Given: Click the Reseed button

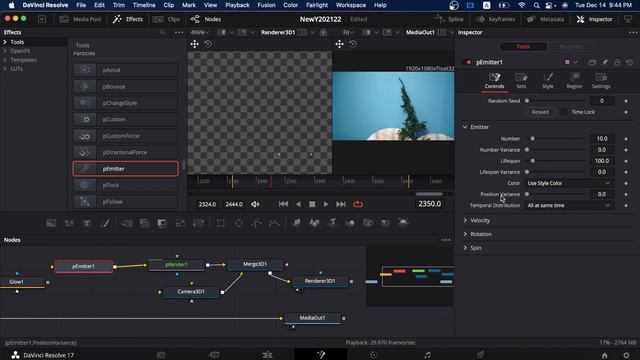Looking at the screenshot, I should click(540, 112).
